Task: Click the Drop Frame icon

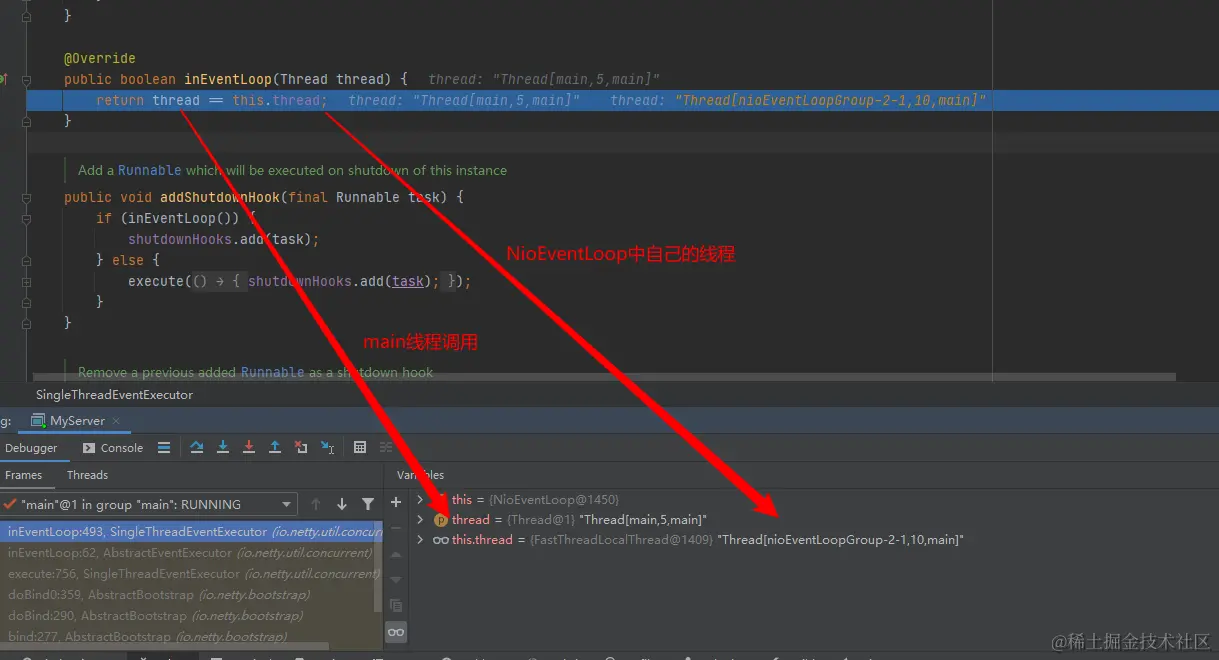Action: point(301,448)
